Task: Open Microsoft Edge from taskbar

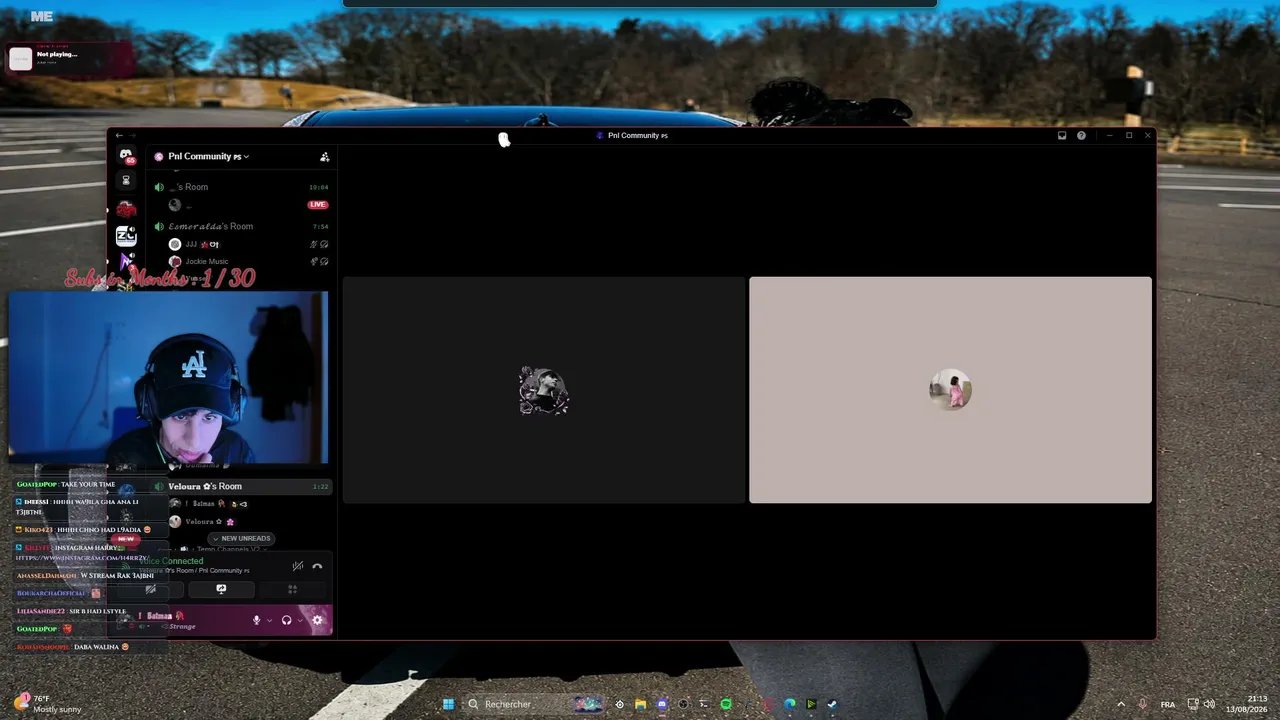Action: [x=790, y=704]
